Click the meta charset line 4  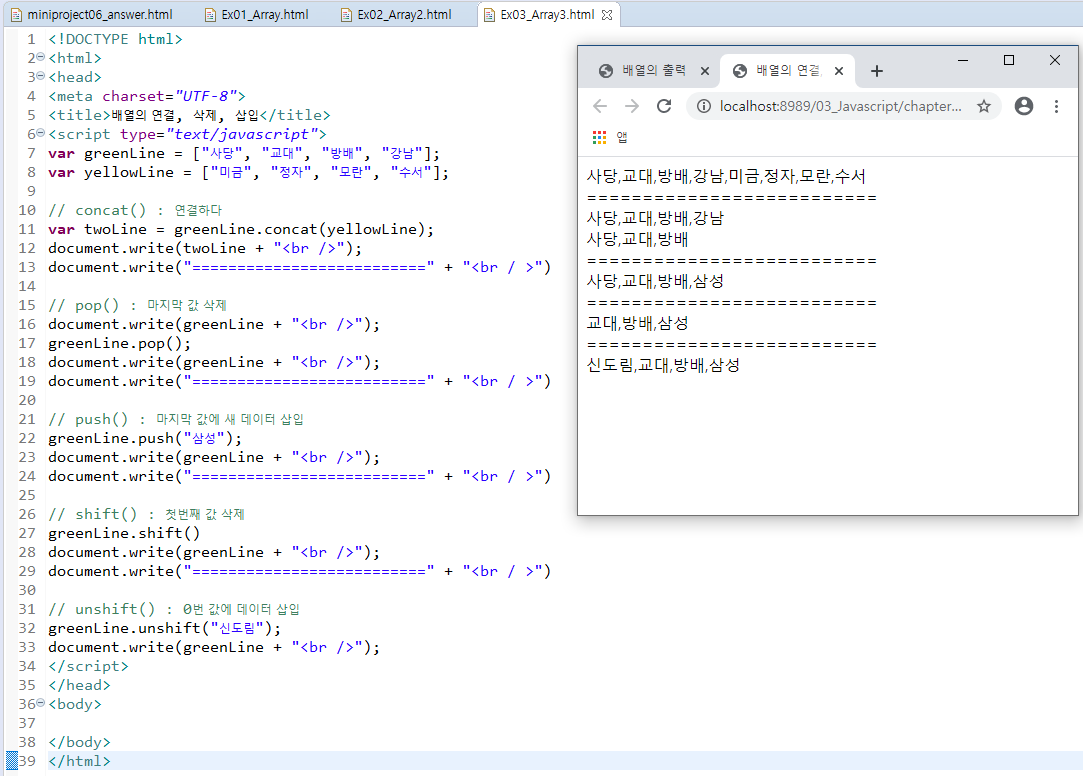click(146, 96)
